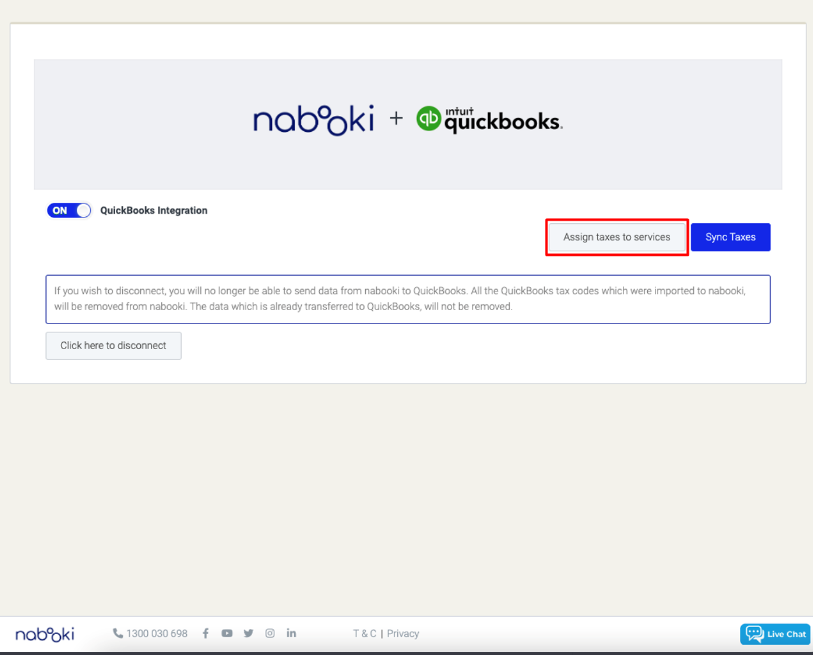Toggle the QuickBooks Integration ON switch
The image size is (813, 655).
(x=69, y=211)
